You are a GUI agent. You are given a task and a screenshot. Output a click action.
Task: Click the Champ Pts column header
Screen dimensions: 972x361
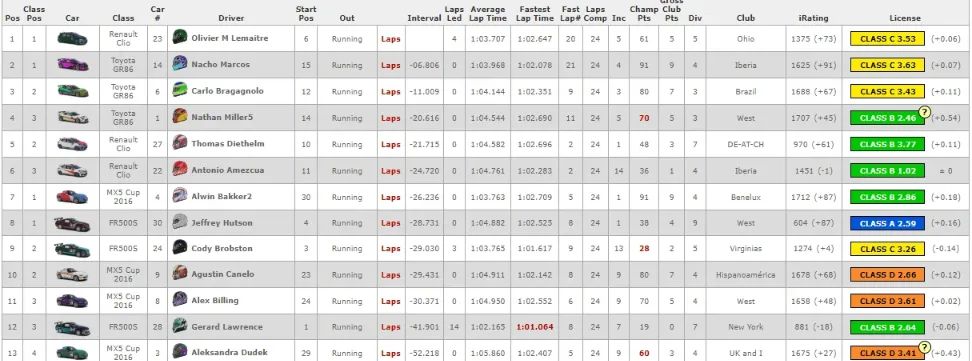(x=643, y=14)
